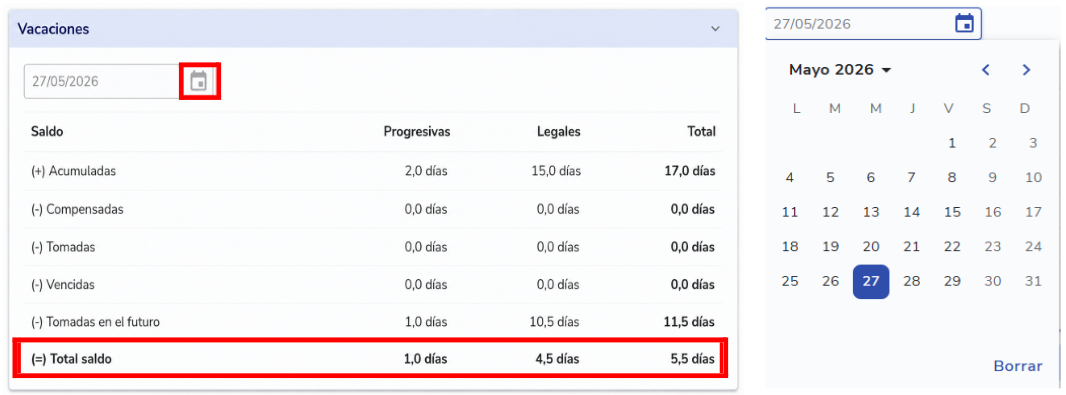Image resolution: width=1066 pixels, height=395 pixels.
Task: Click the Vacaciones panel title
Action: click(53, 29)
